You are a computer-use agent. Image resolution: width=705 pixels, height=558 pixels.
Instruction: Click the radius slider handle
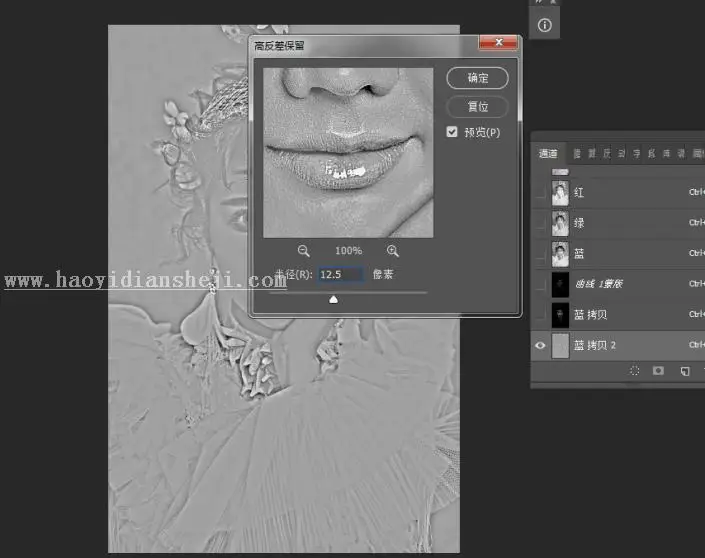tap(333, 299)
